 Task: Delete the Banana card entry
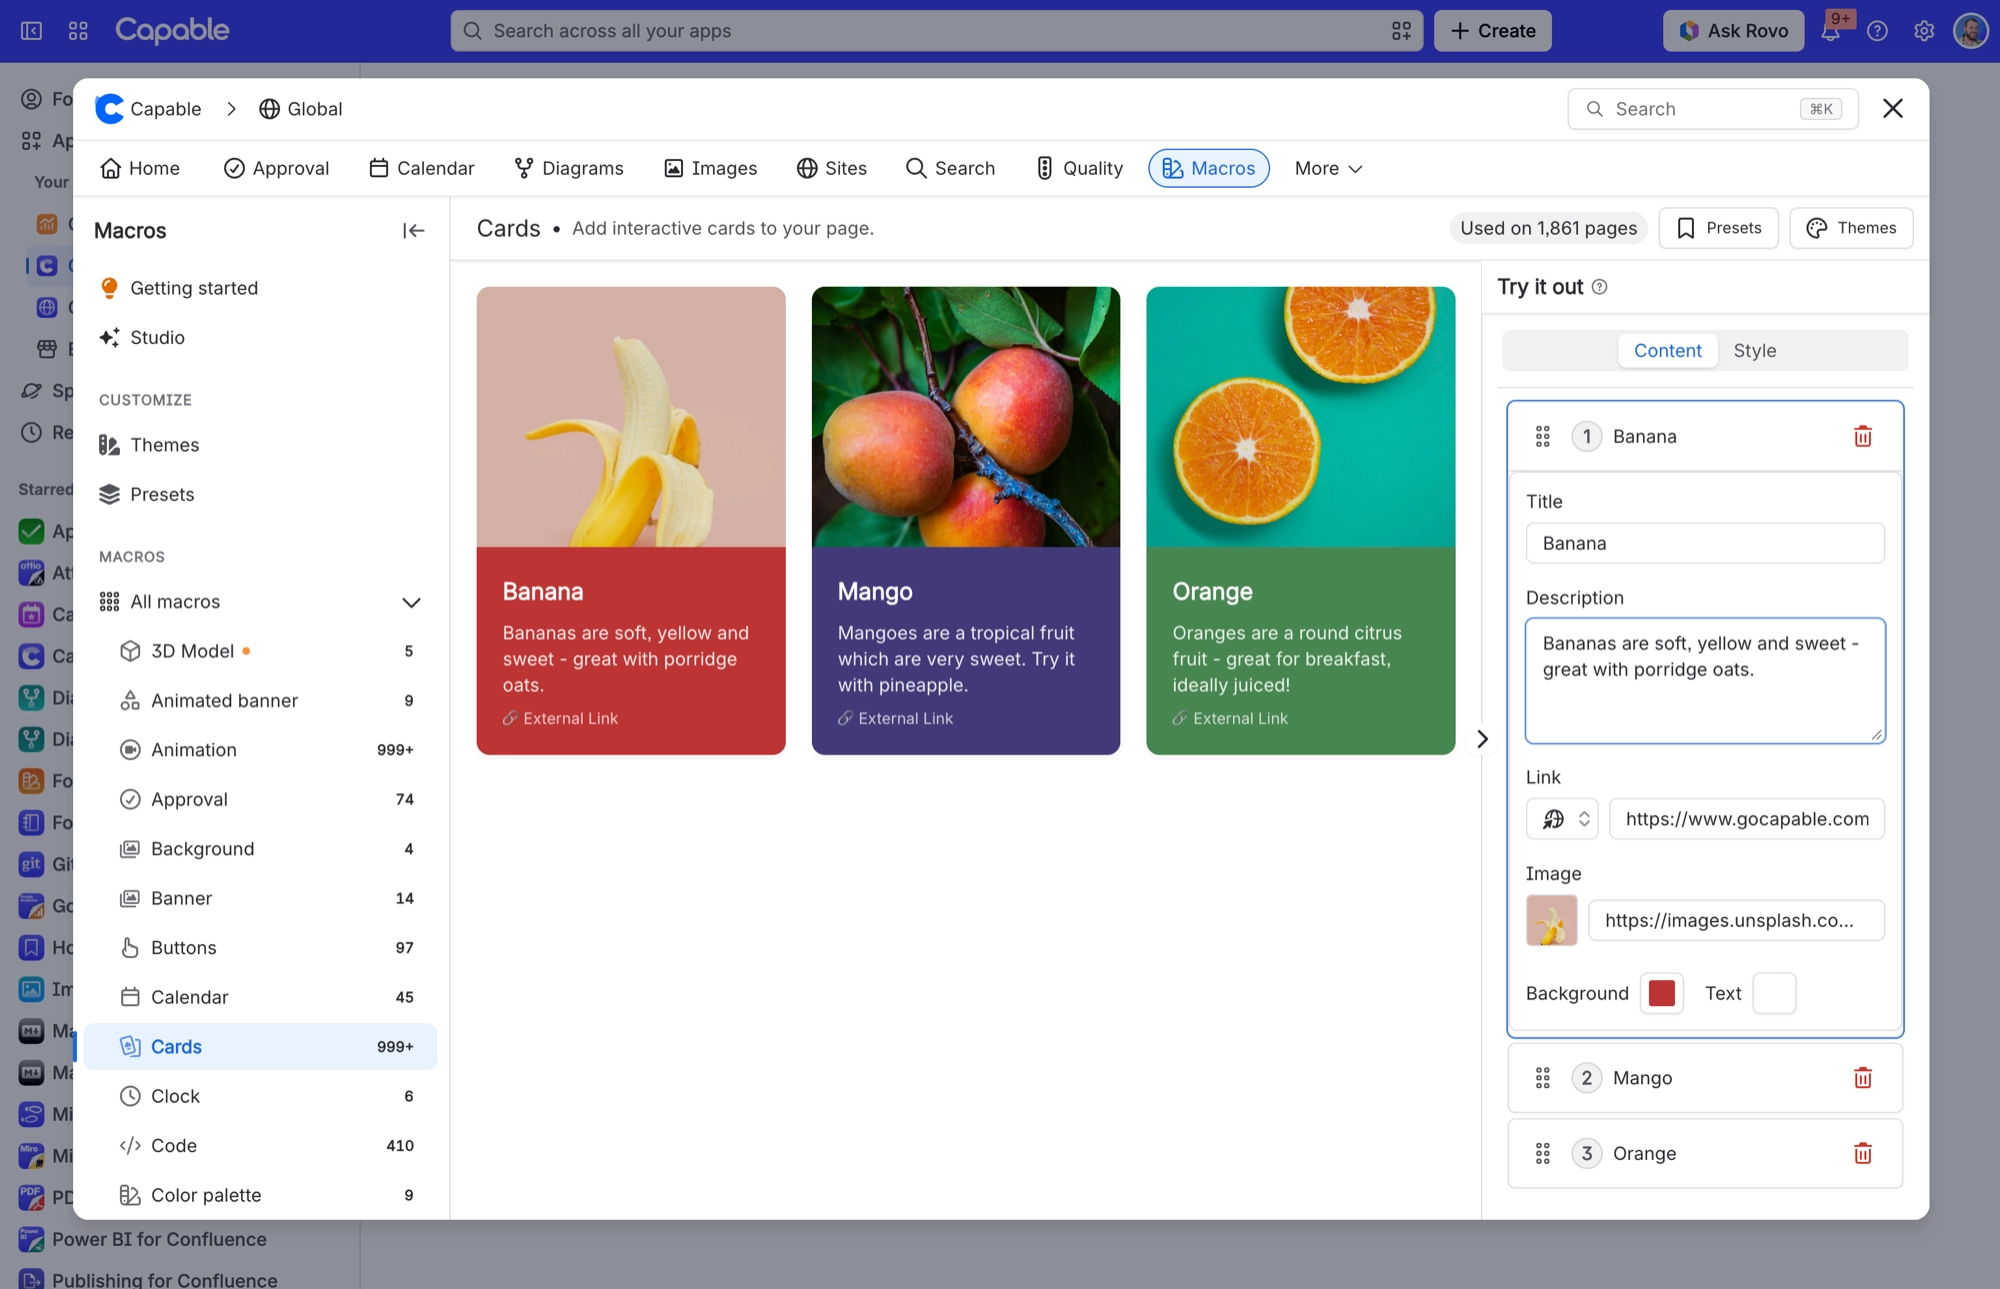1863,437
